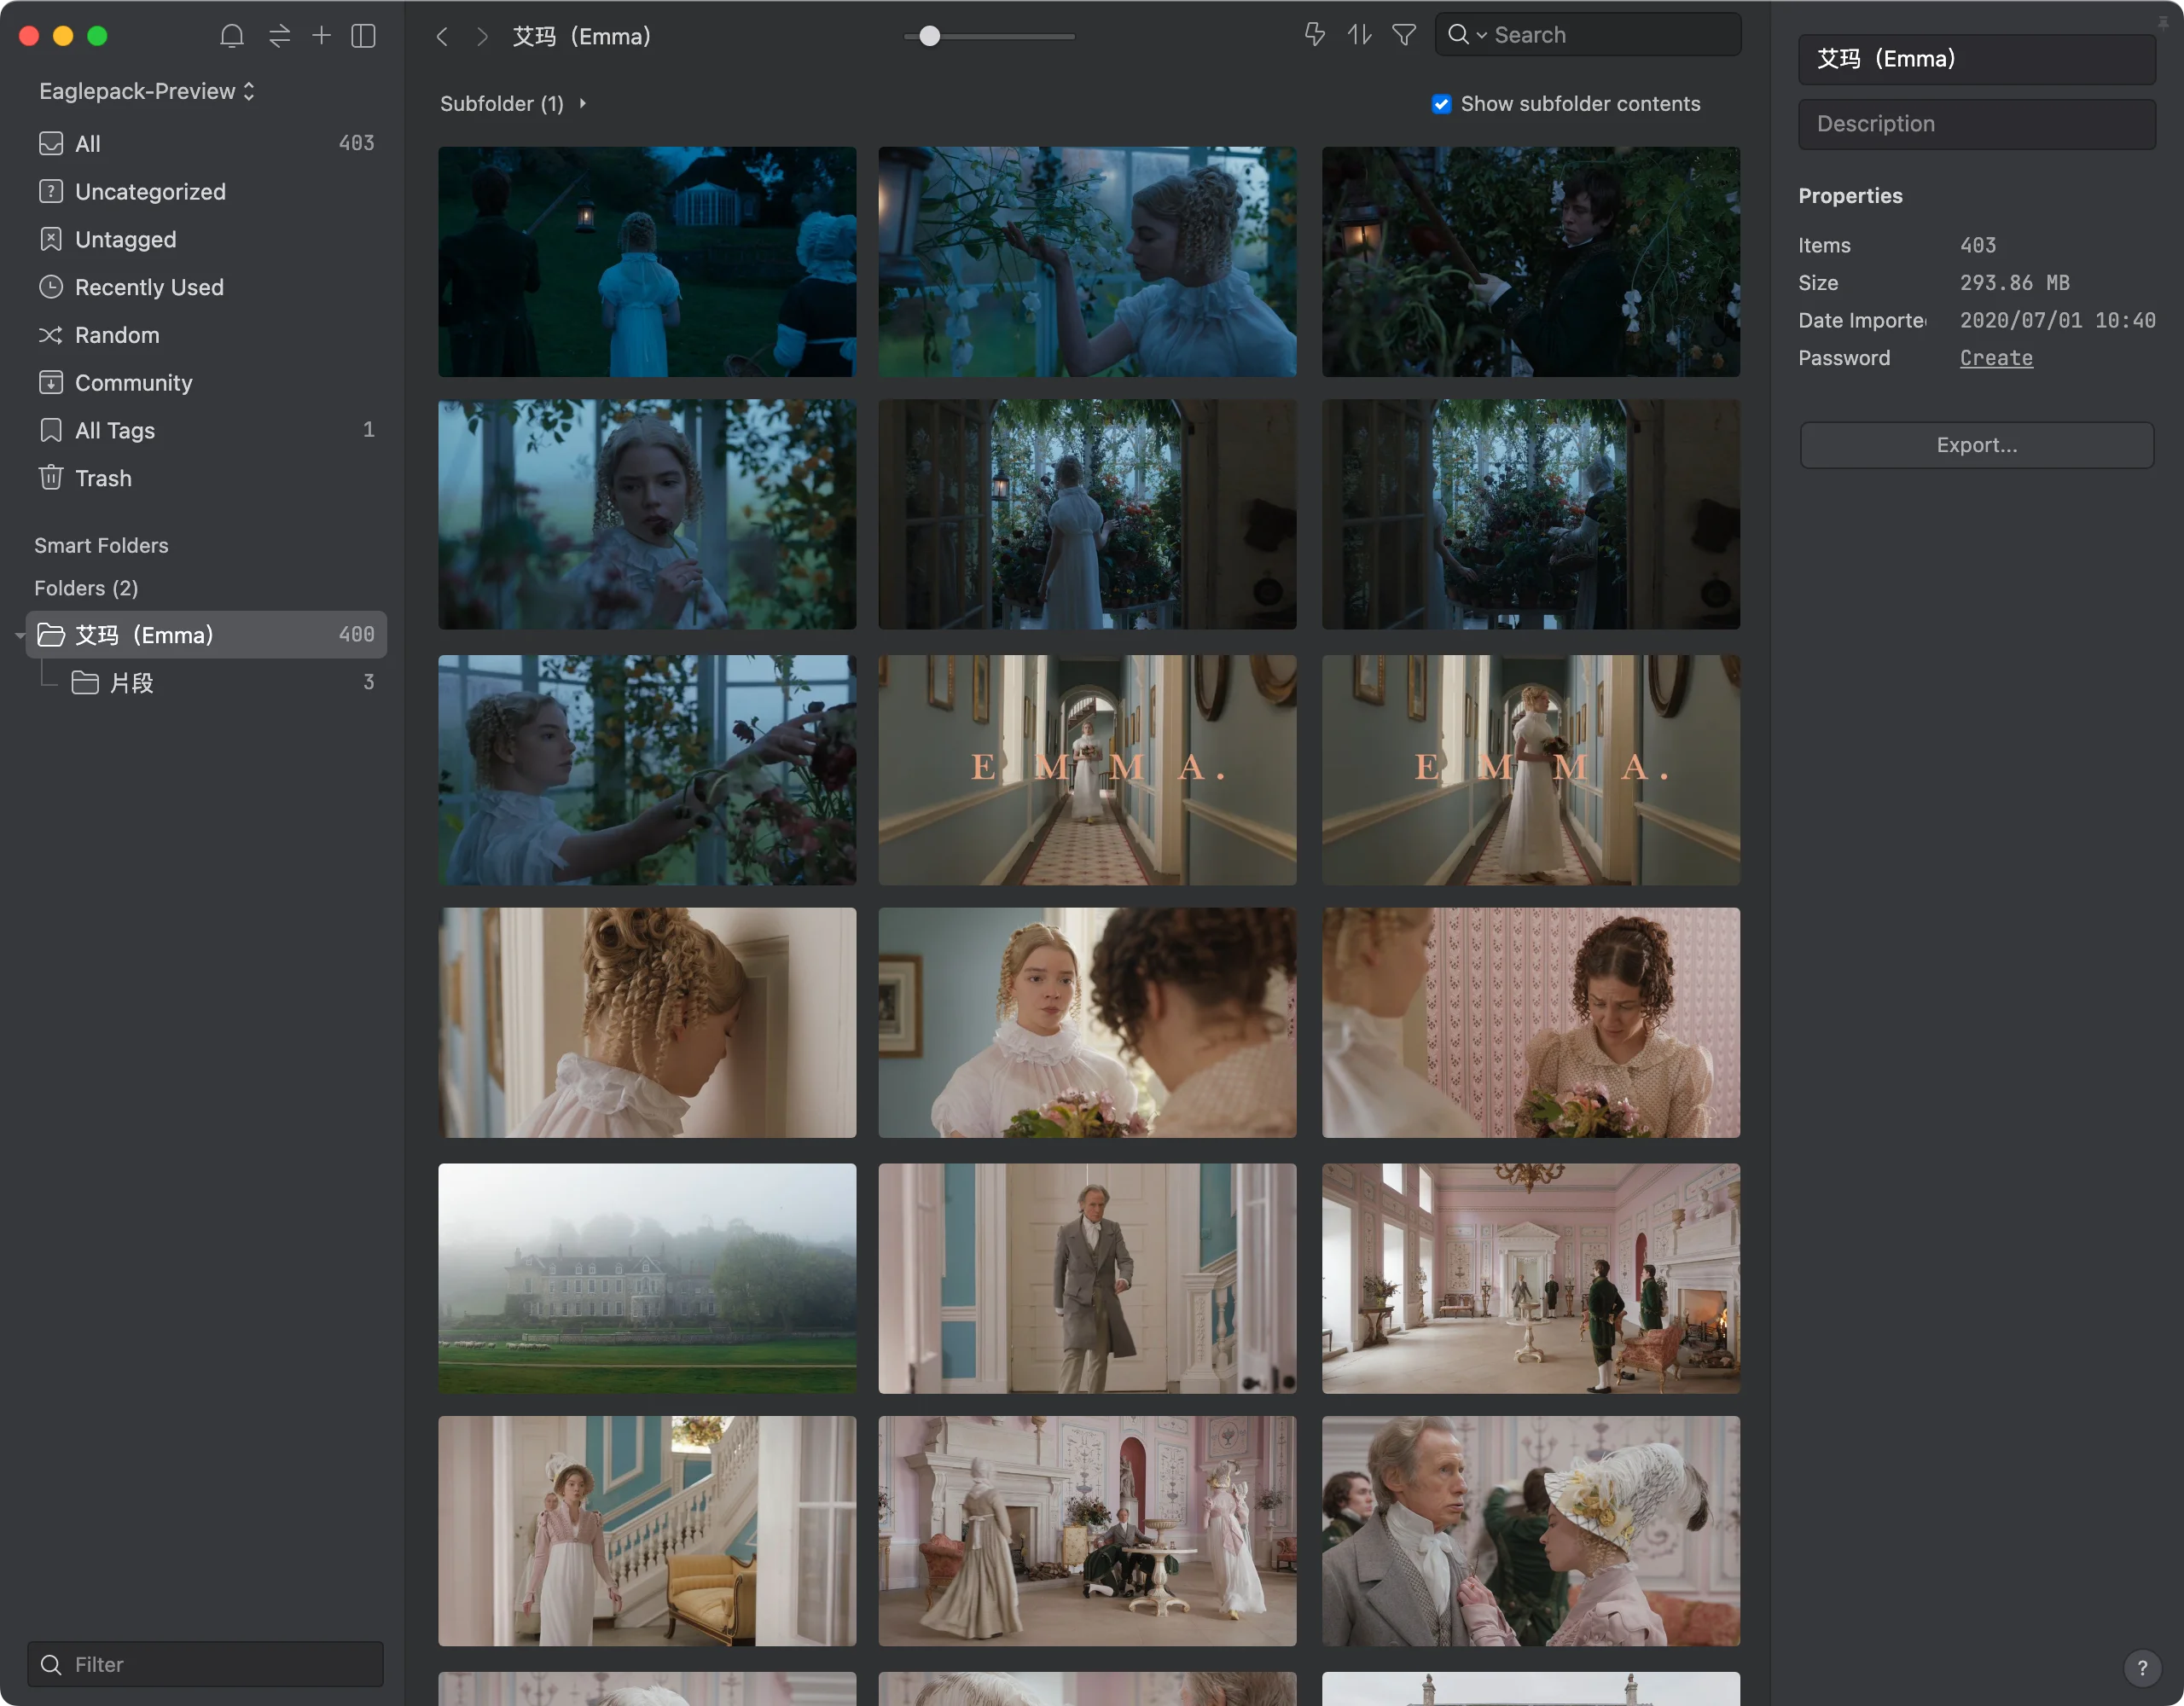This screenshot has height=1706, width=2184.
Task: Select the pink wallpaper bouquet thumbnail
Action: pos(1530,1022)
